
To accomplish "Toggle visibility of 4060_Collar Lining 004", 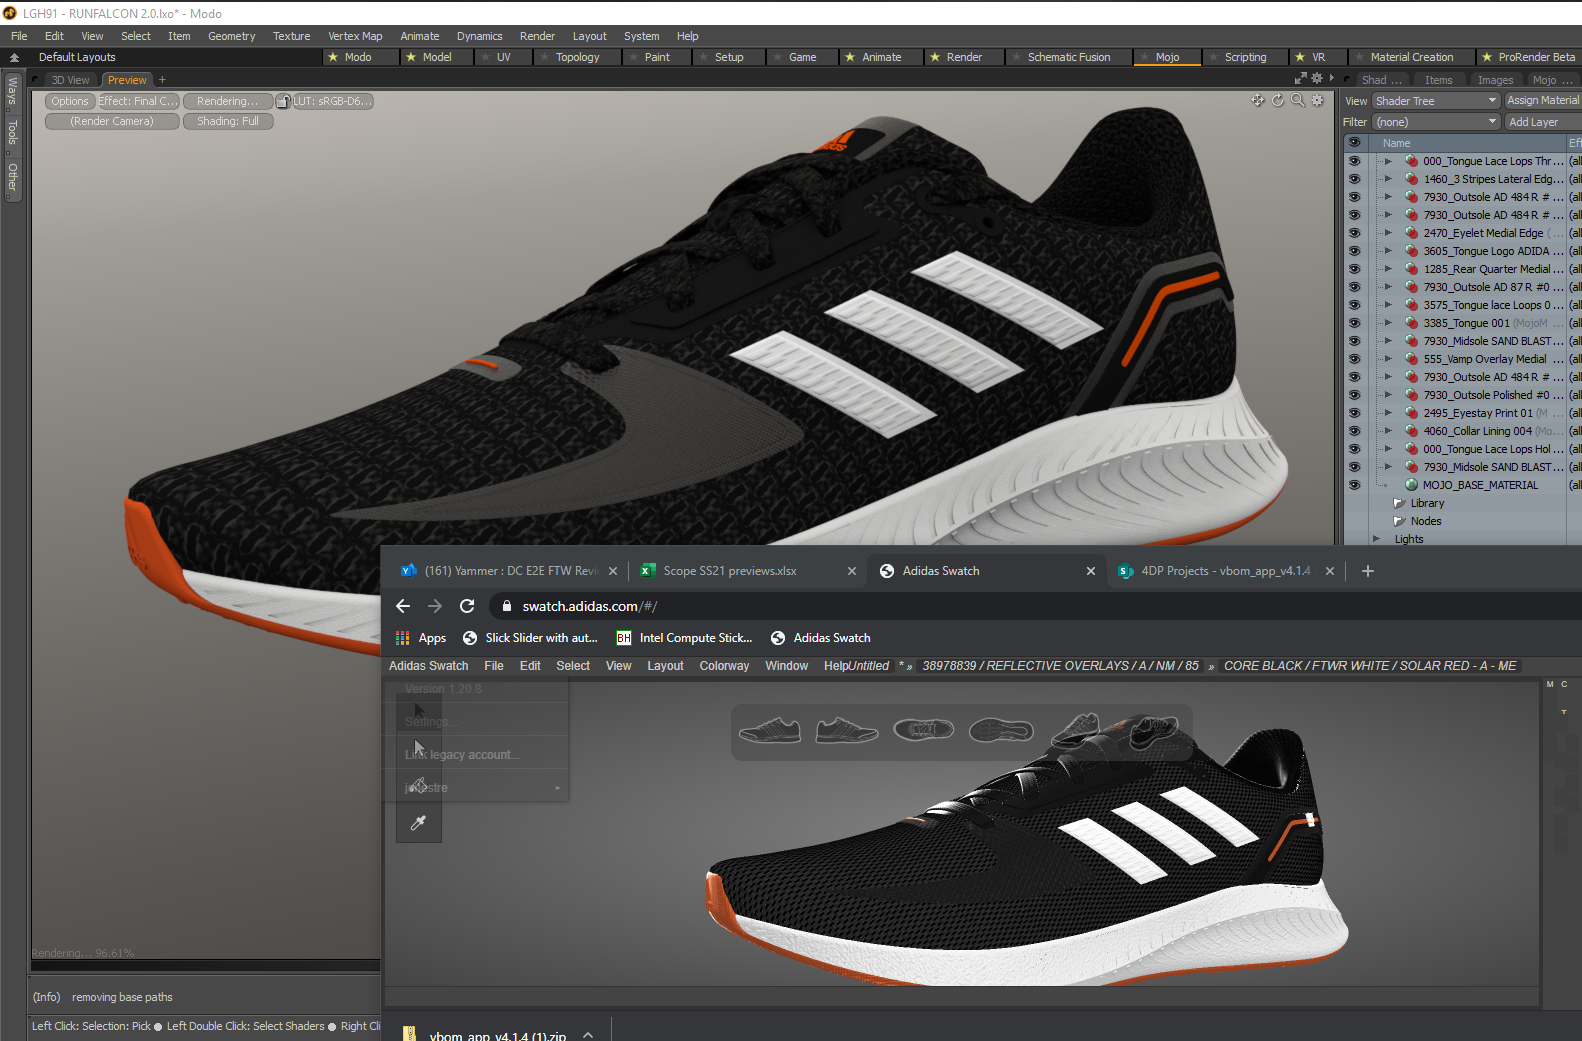I will pos(1354,431).
